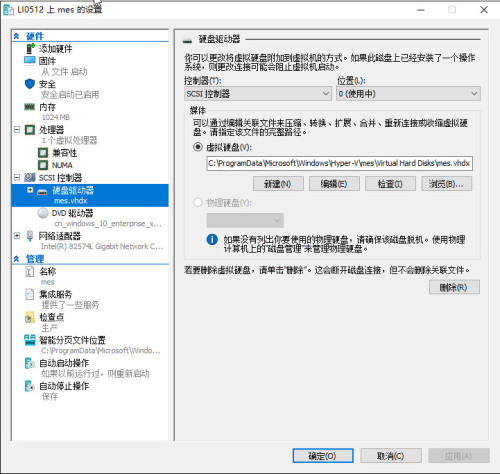Screen dimensions: 500x474
Task: Click the SCSI controller (SCSI 控制器) icon
Action: tap(30, 177)
